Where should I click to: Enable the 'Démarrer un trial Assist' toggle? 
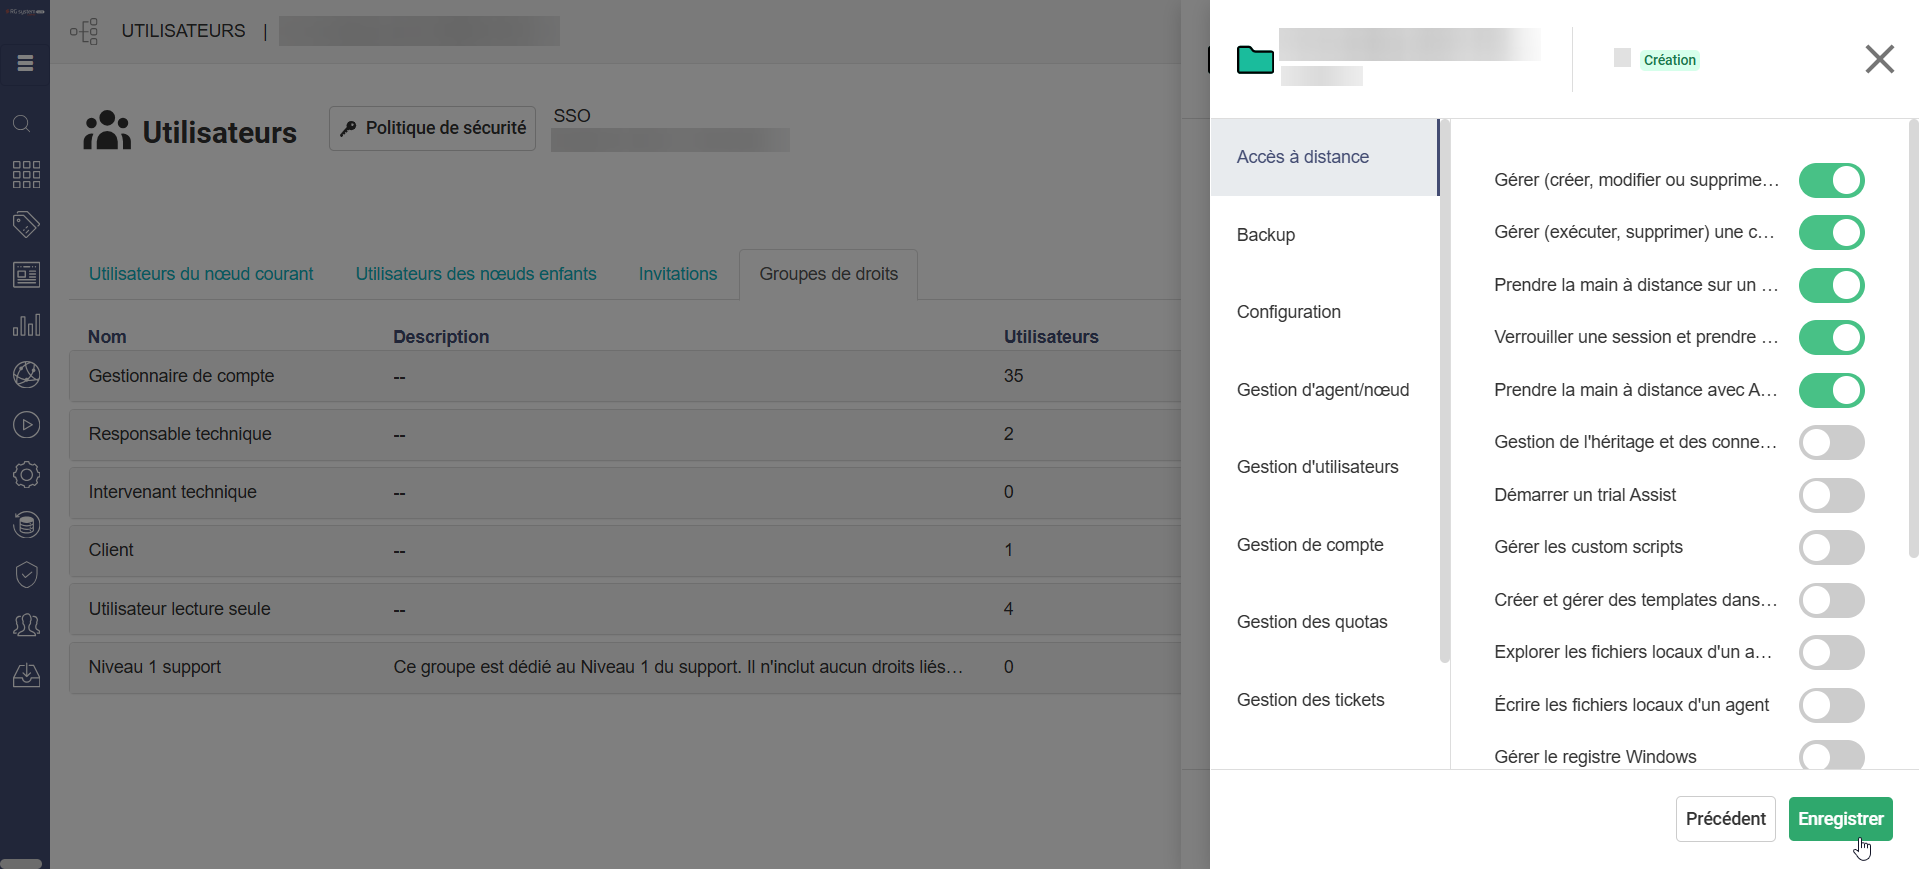click(x=1831, y=495)
